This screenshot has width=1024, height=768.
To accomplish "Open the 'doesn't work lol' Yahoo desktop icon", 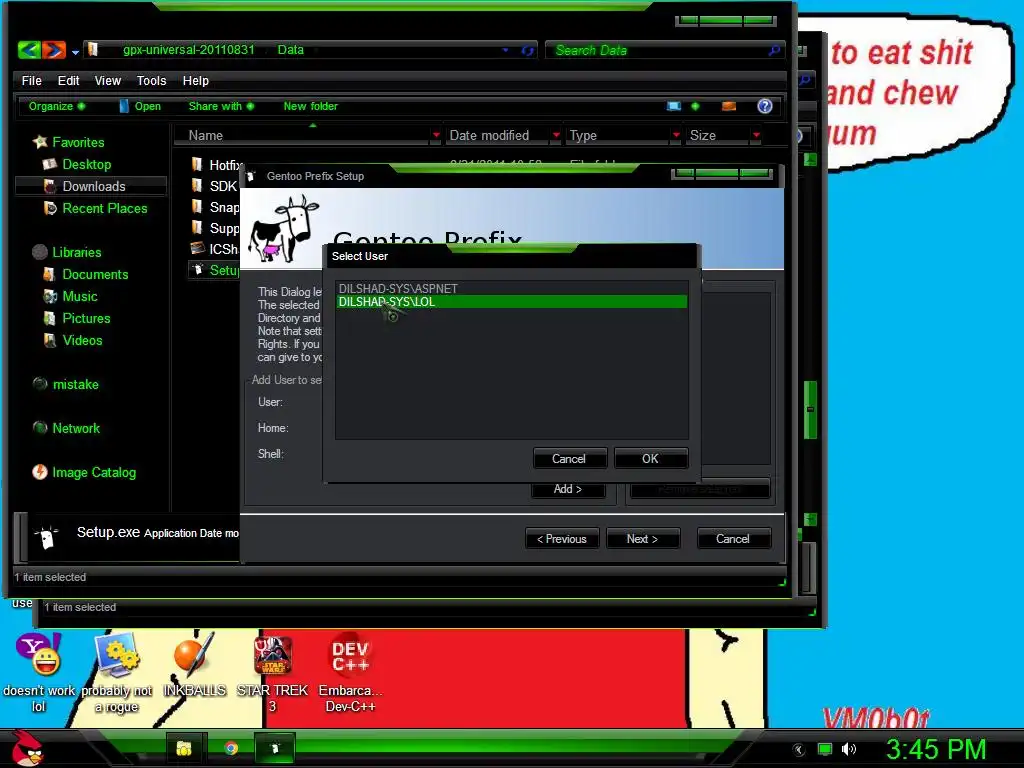I will coord(39,673).
